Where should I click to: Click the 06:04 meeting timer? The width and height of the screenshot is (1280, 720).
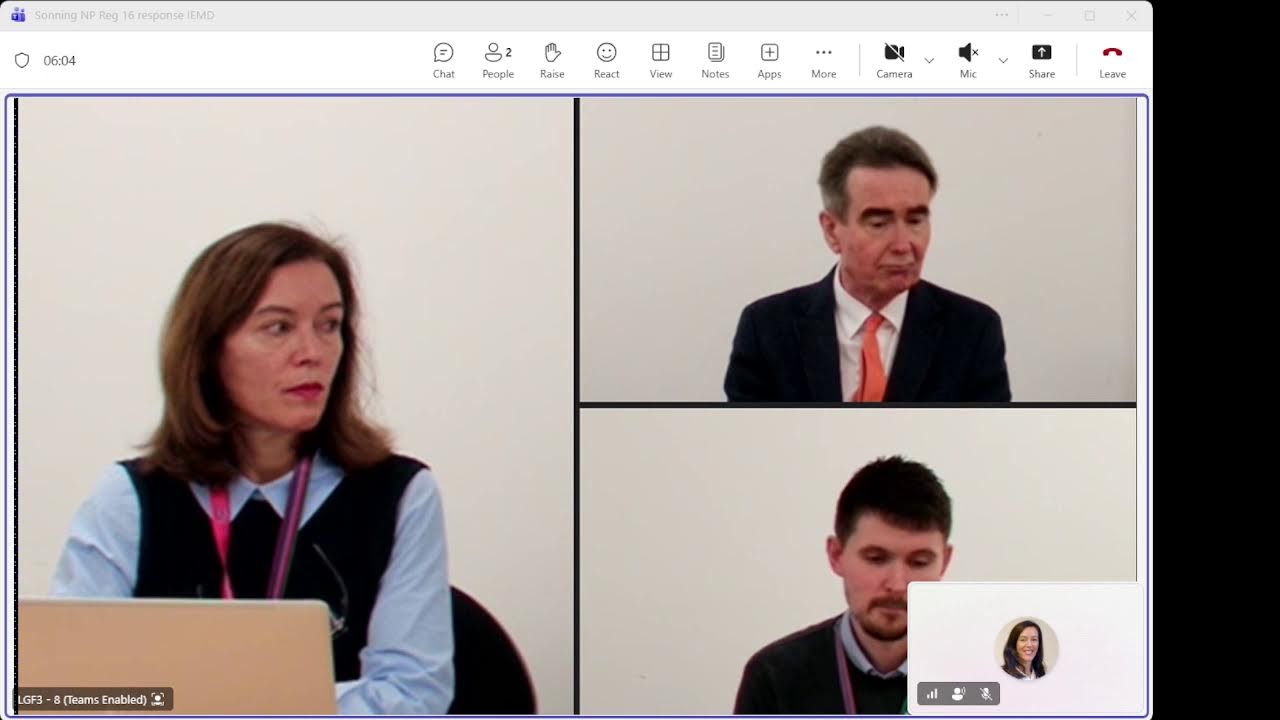click(60, 61)
